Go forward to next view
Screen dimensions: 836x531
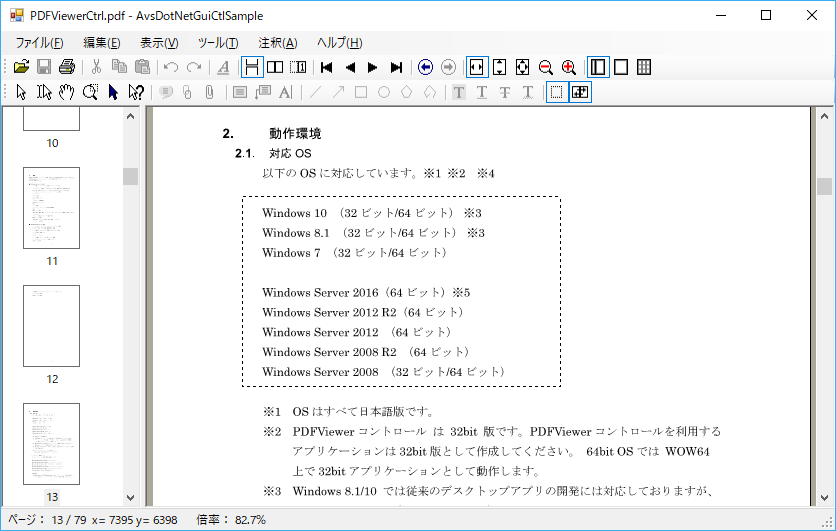point(448,67)
